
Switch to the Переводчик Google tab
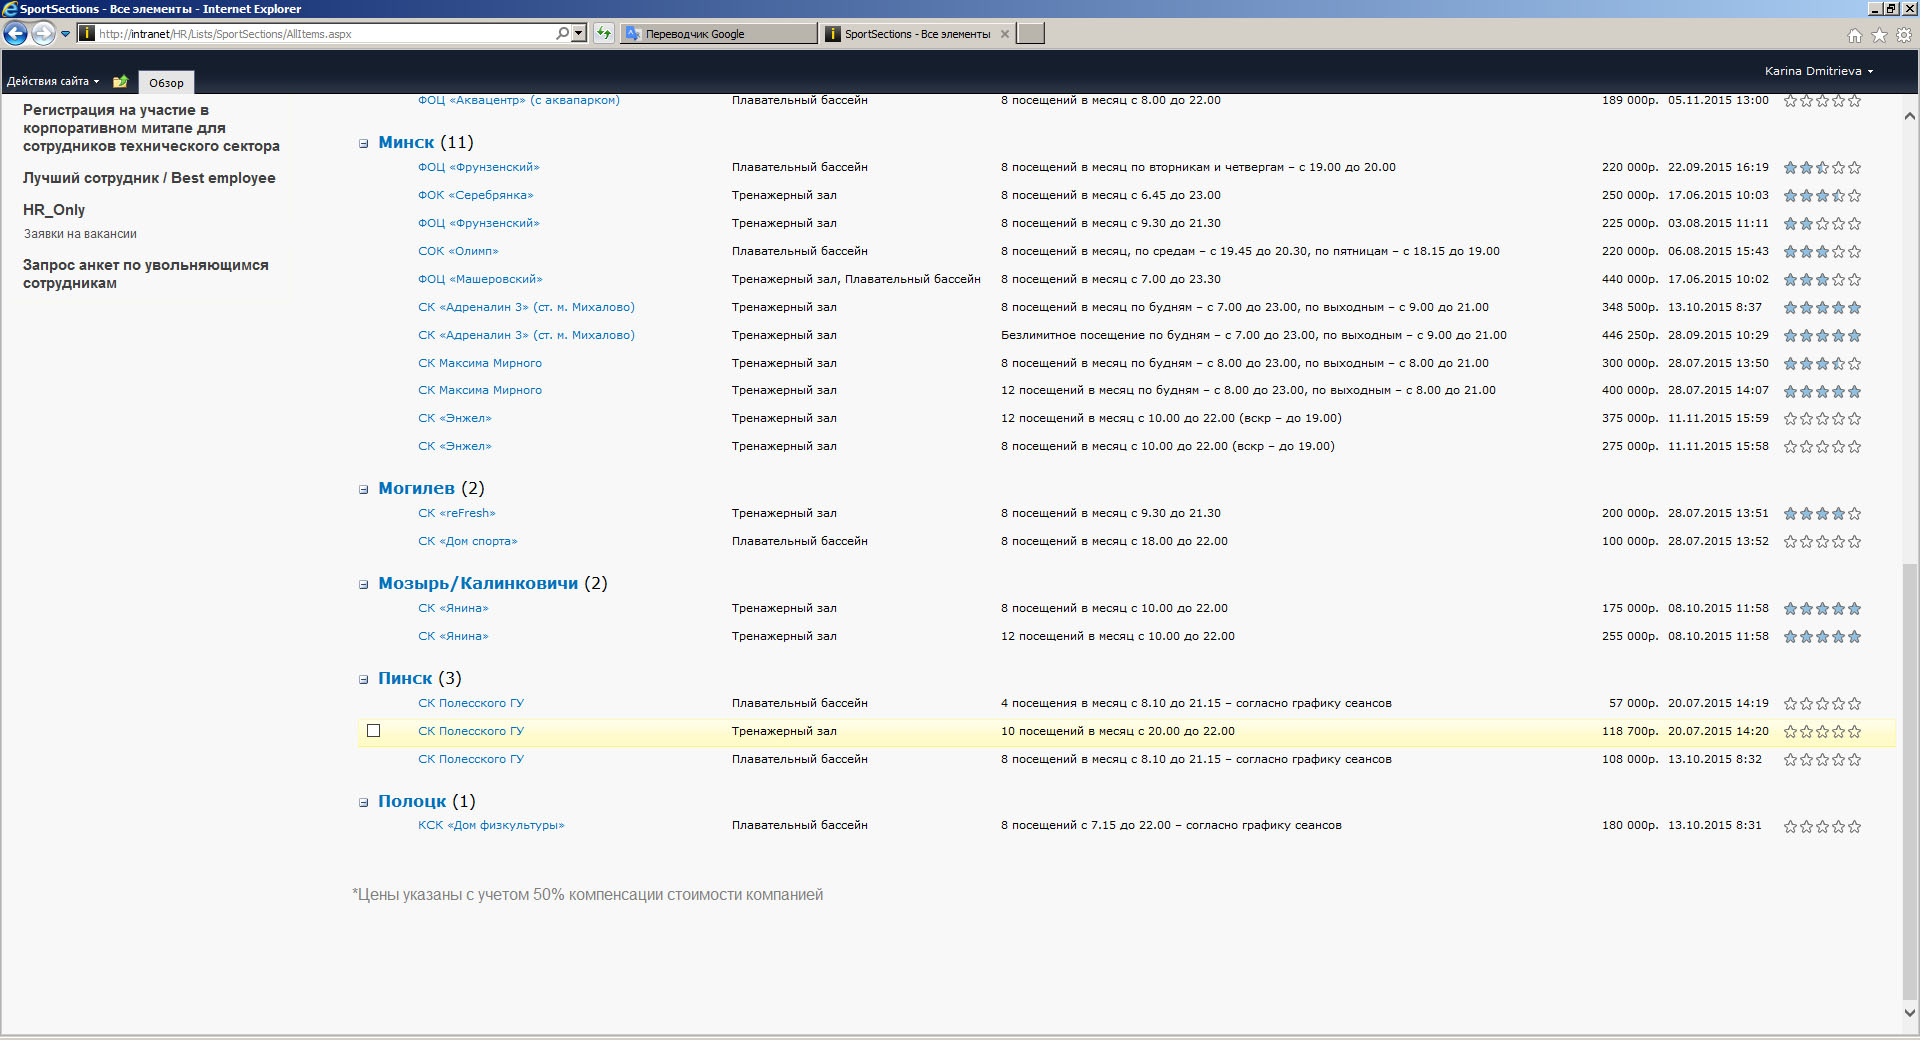pyautogui.click(x=717, y=34)
